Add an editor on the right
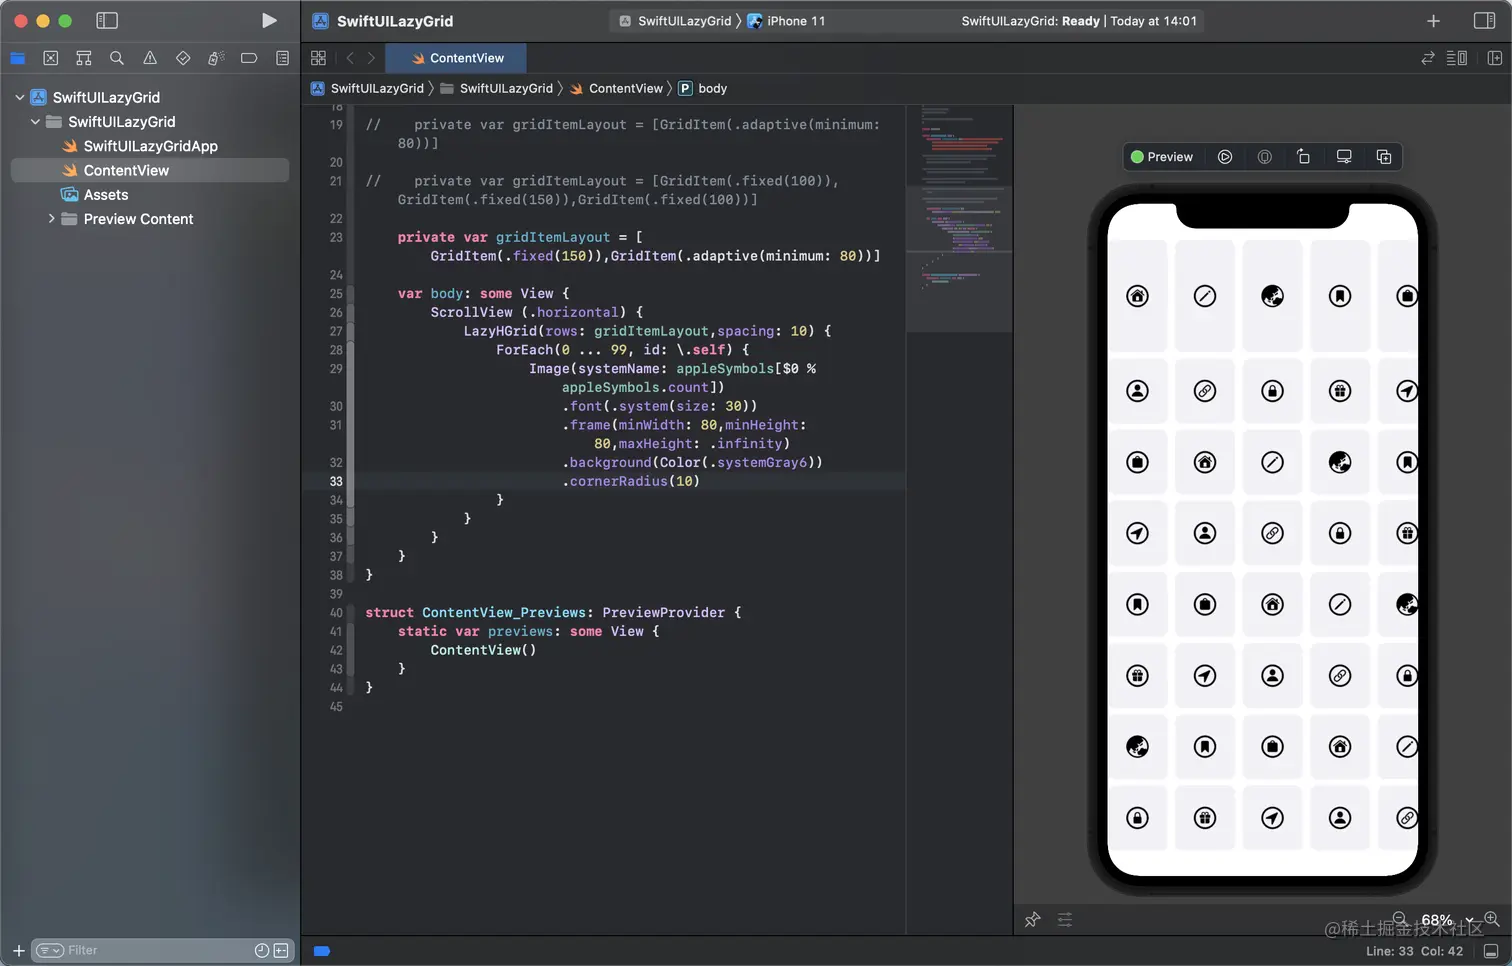 pos(1494,58)
